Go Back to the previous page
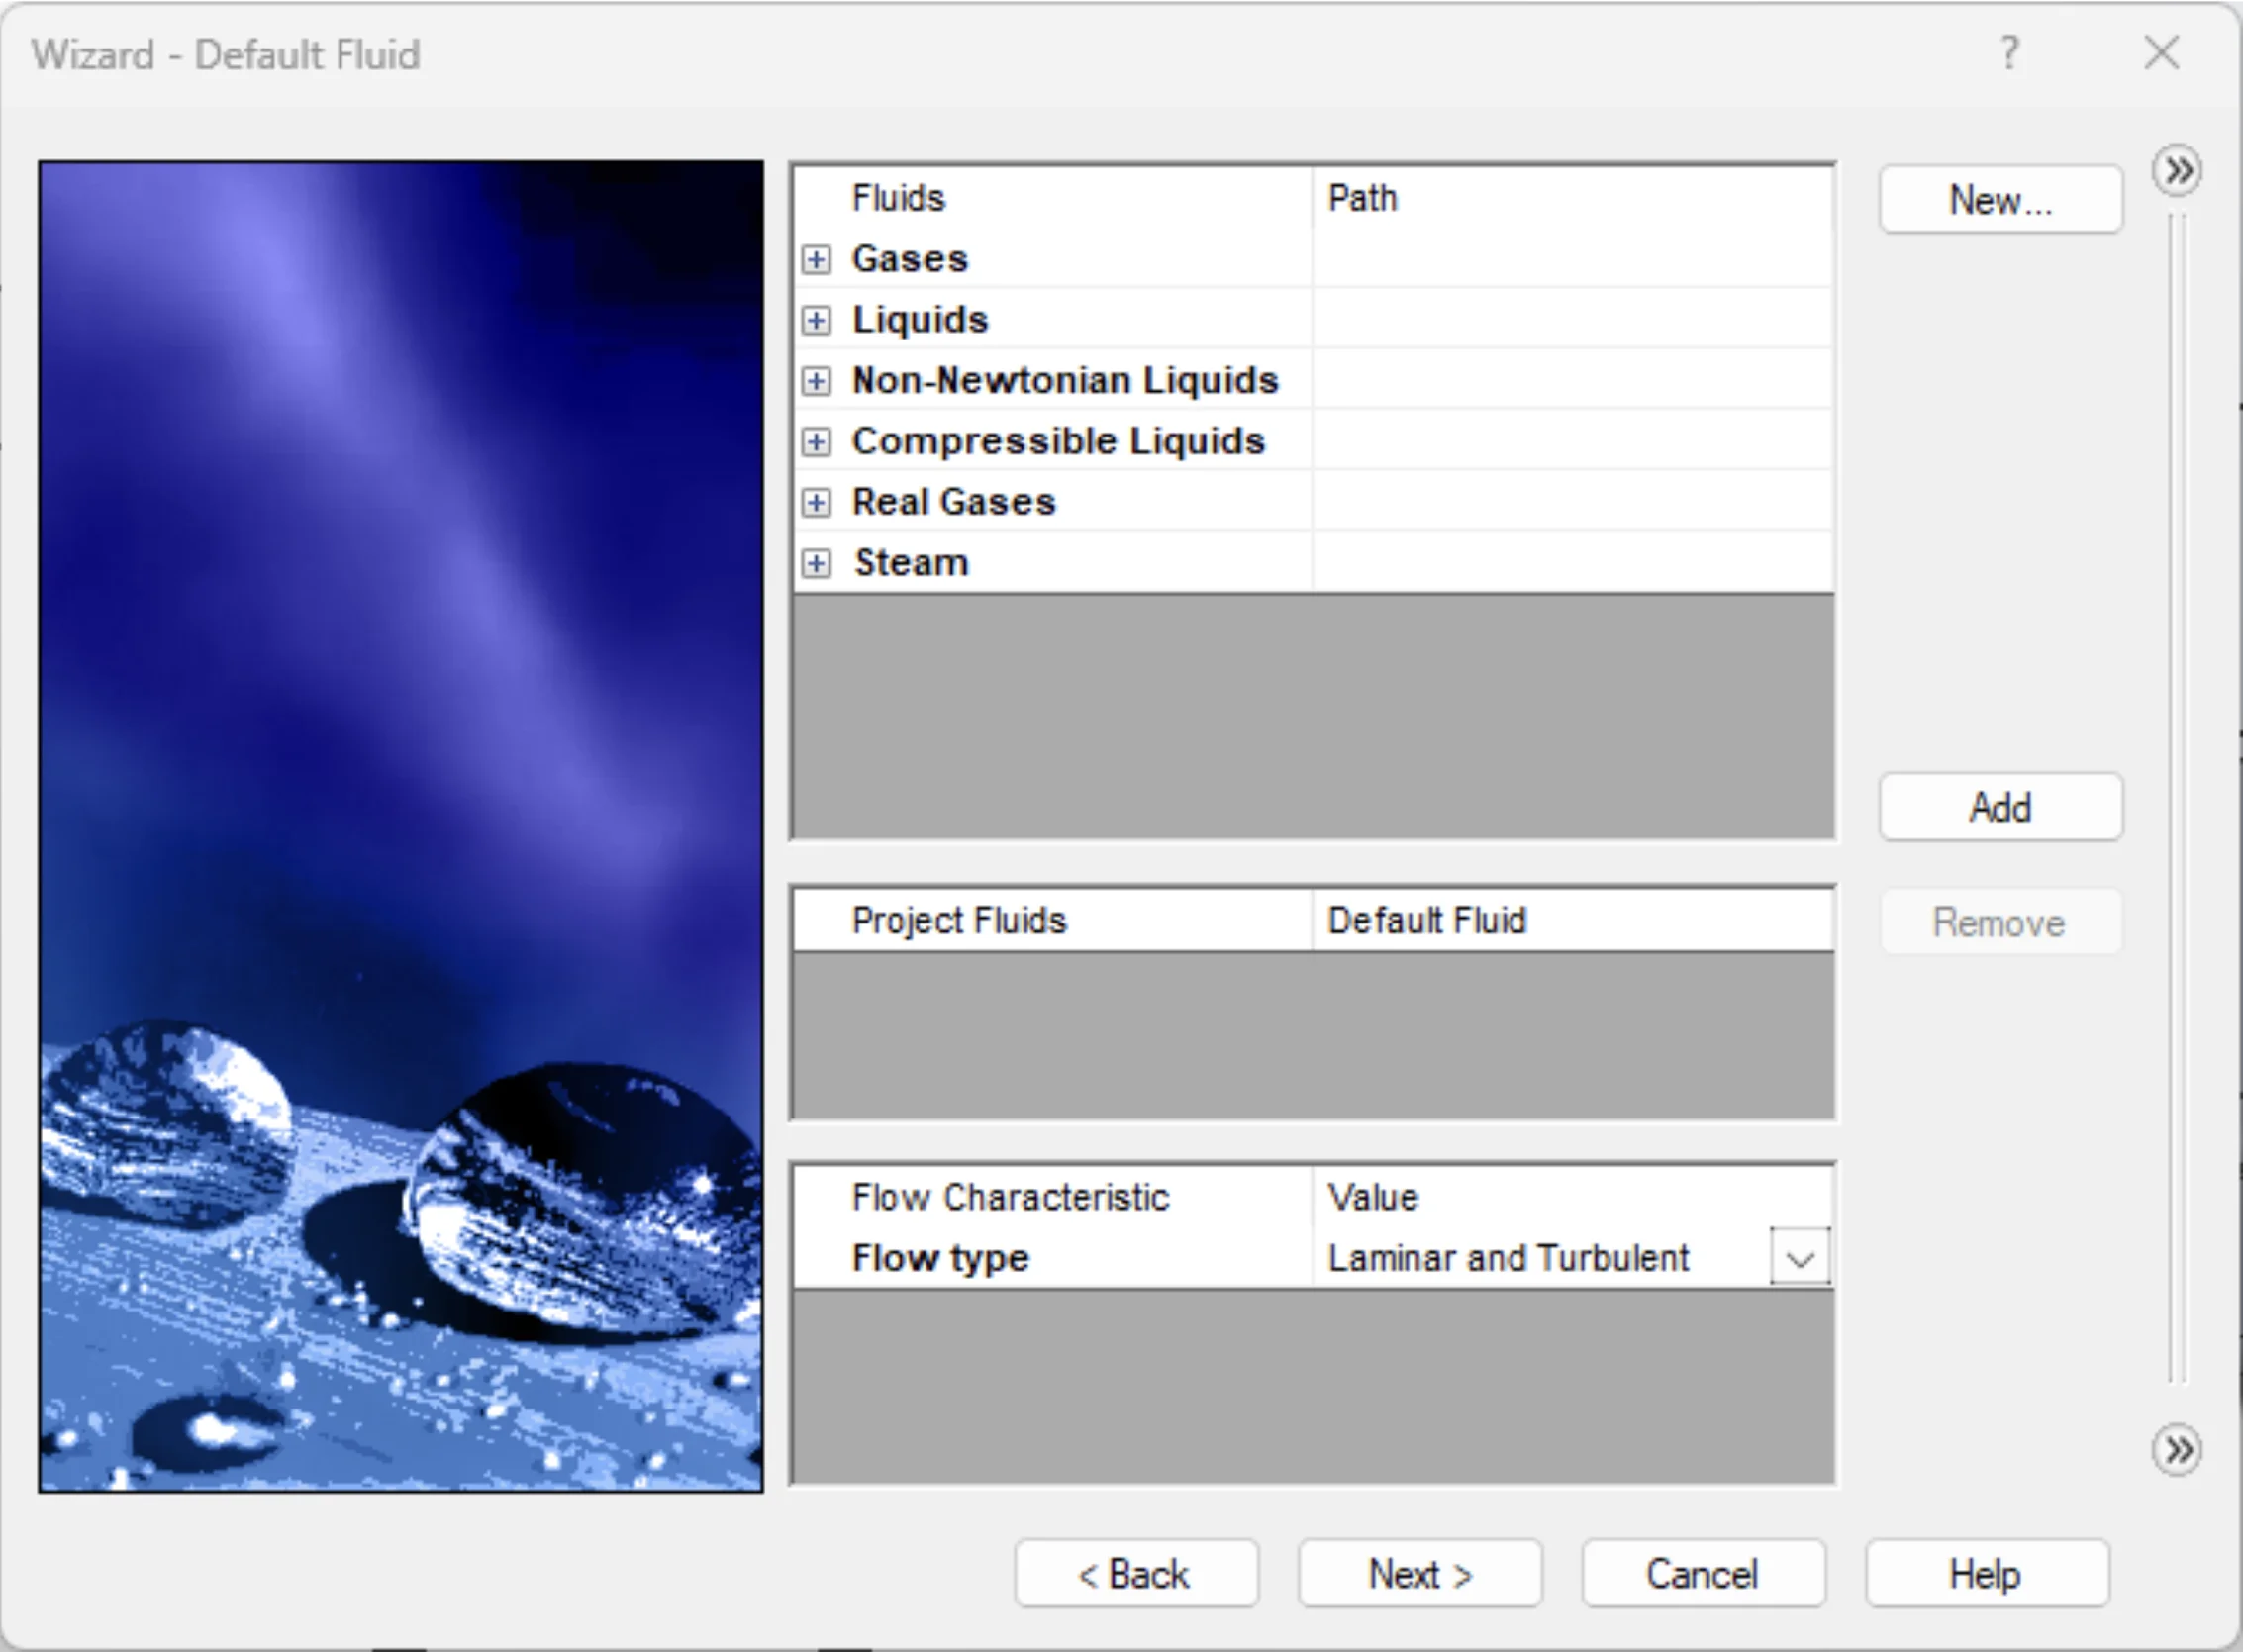This screenshot has height=1652, width=2243. pos(1135,1574)
